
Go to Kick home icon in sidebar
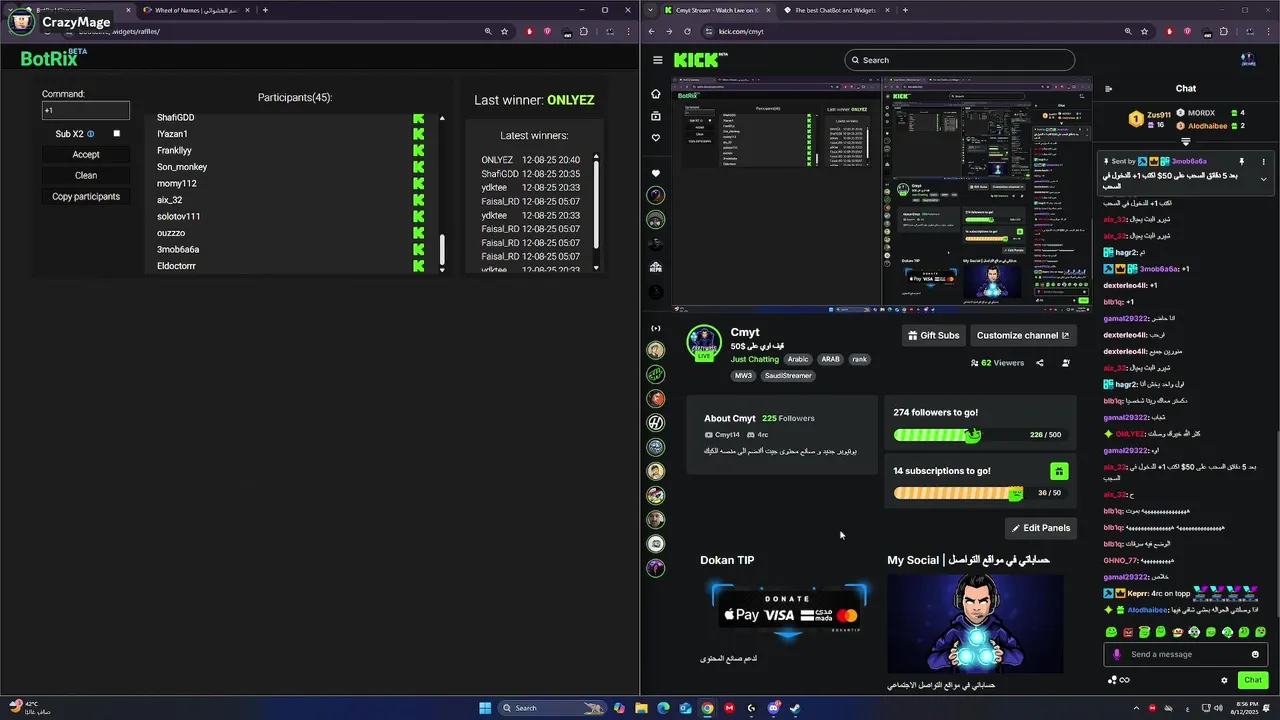coord(656,94)
